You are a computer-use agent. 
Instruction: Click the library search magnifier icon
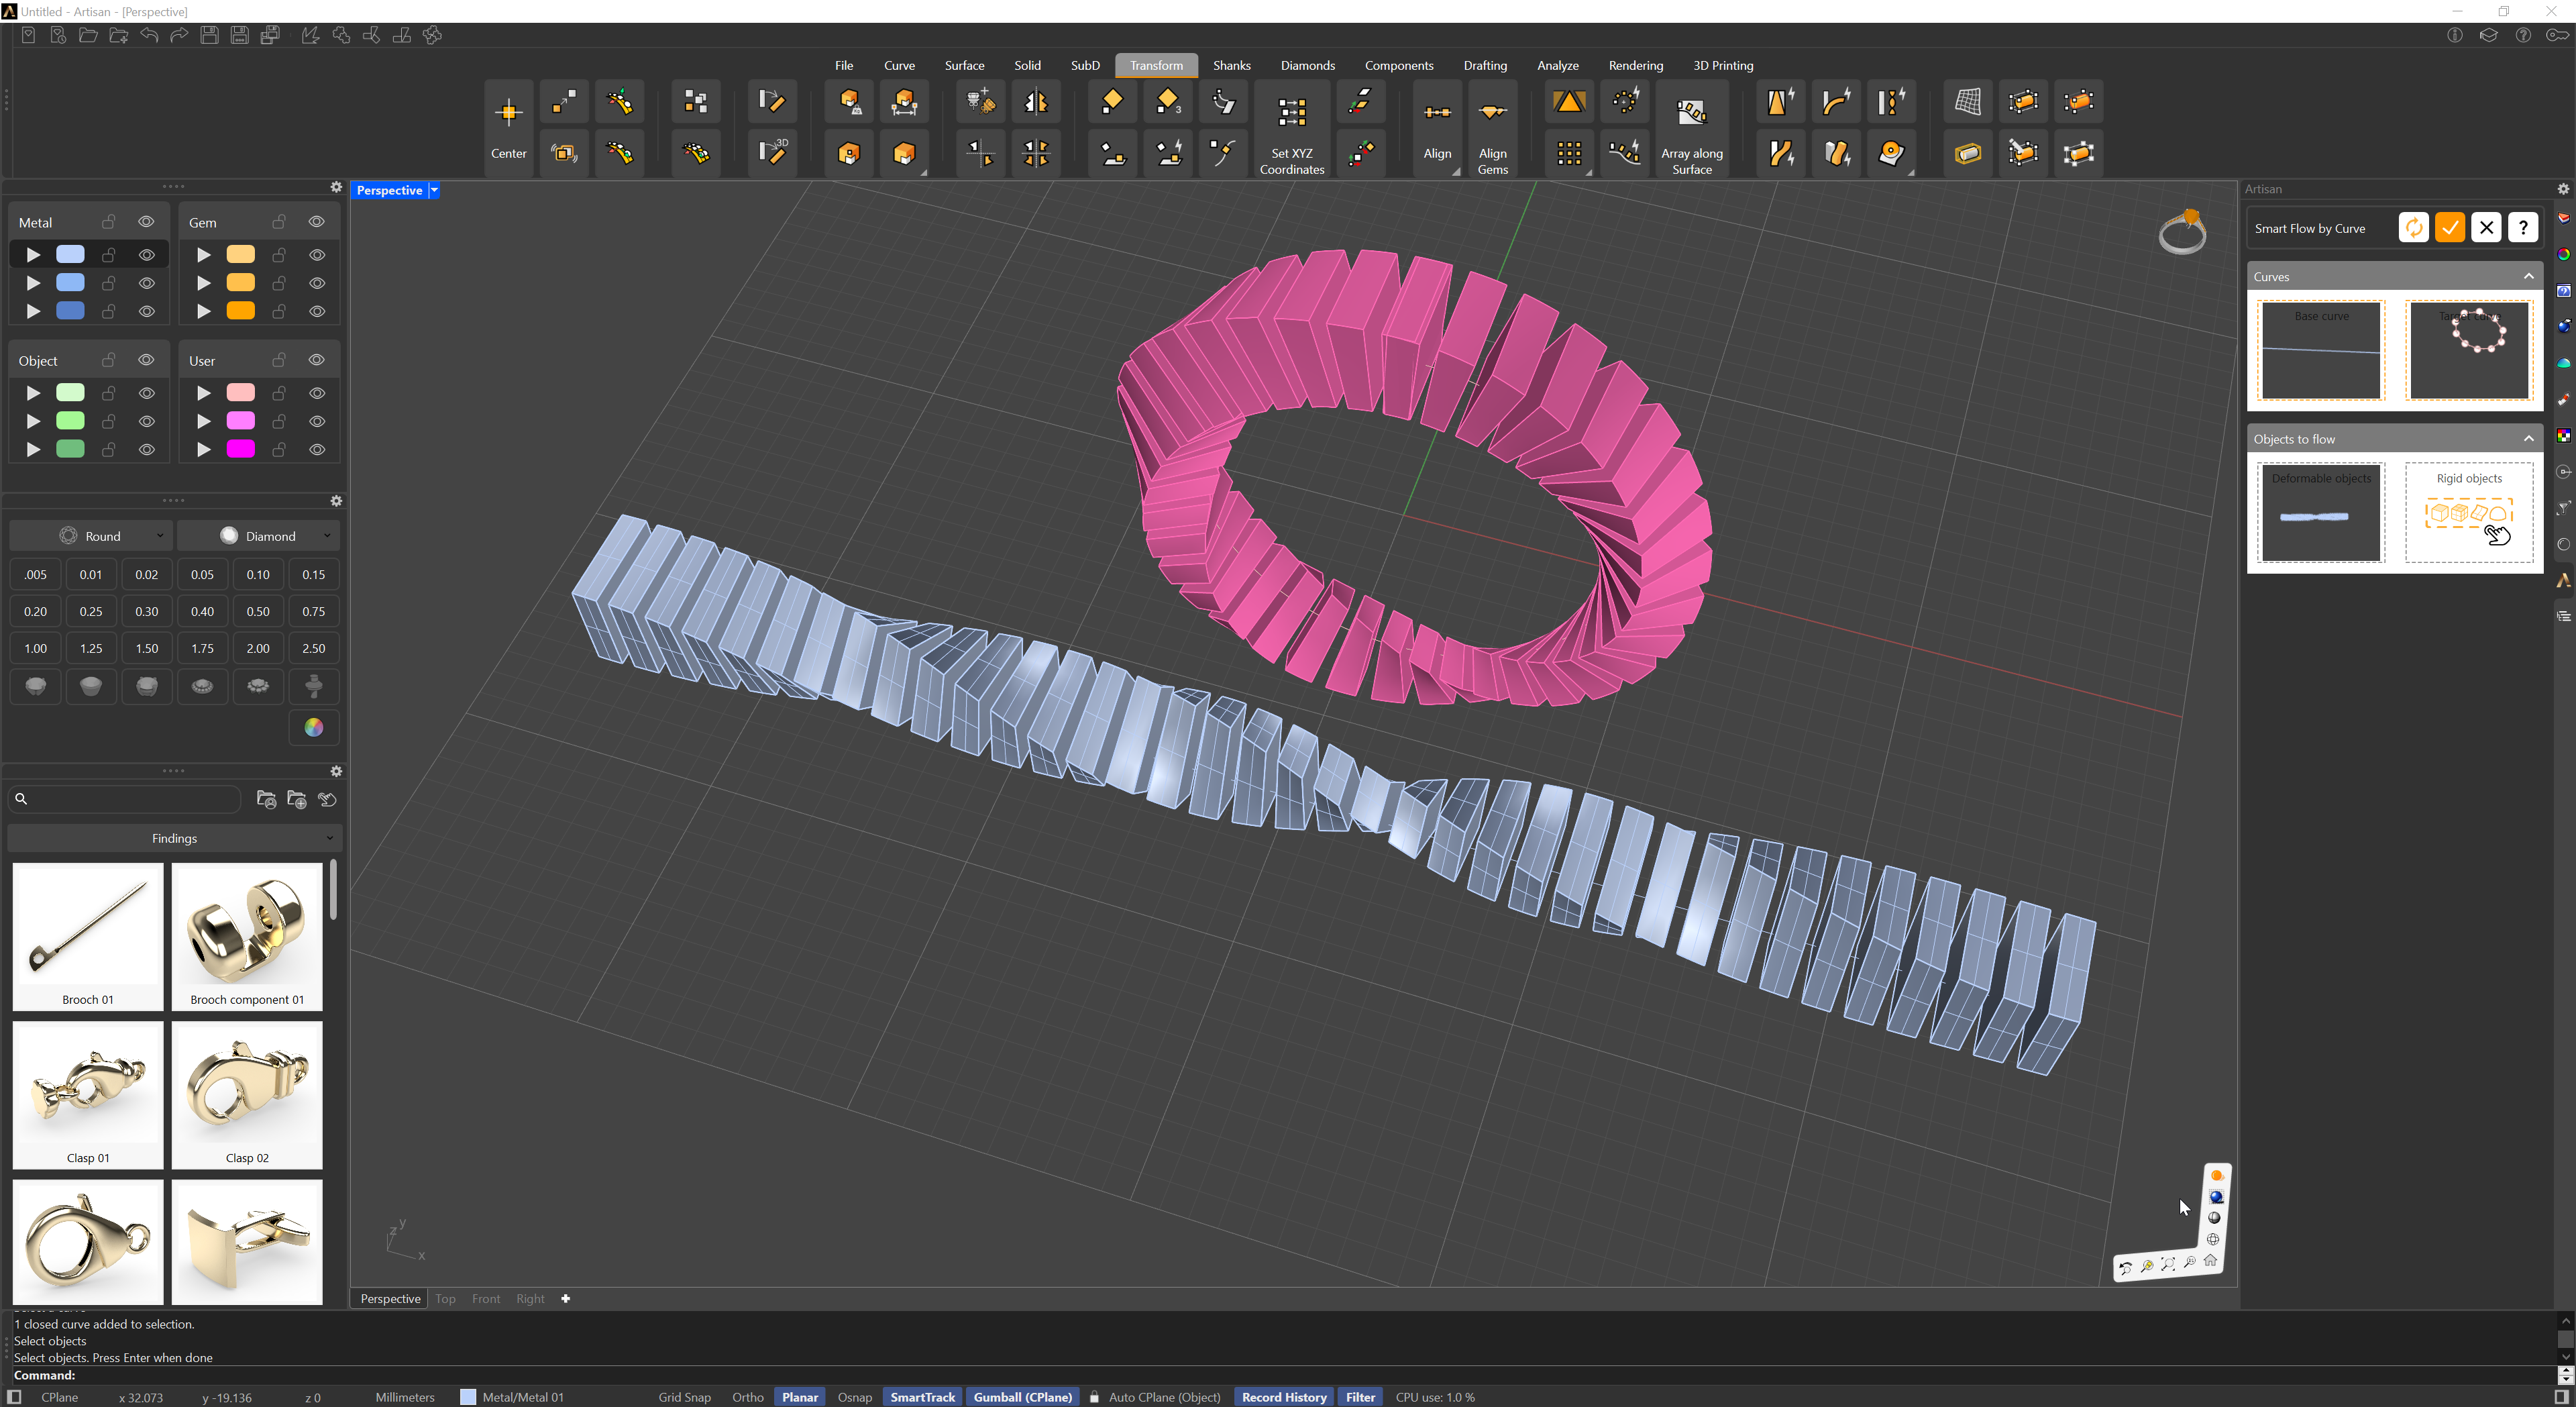click(x=21, y=799)
